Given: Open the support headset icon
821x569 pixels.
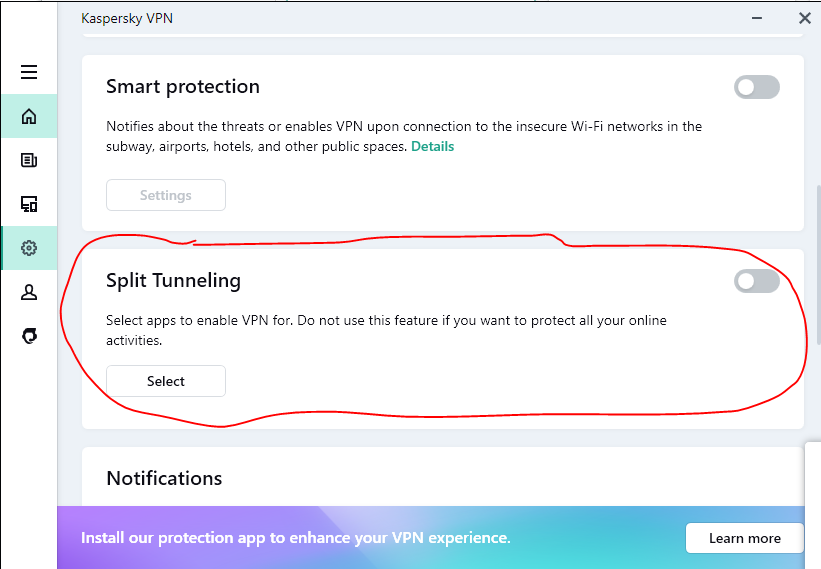Looking at the screenshot, I should (x=29, y=336).
